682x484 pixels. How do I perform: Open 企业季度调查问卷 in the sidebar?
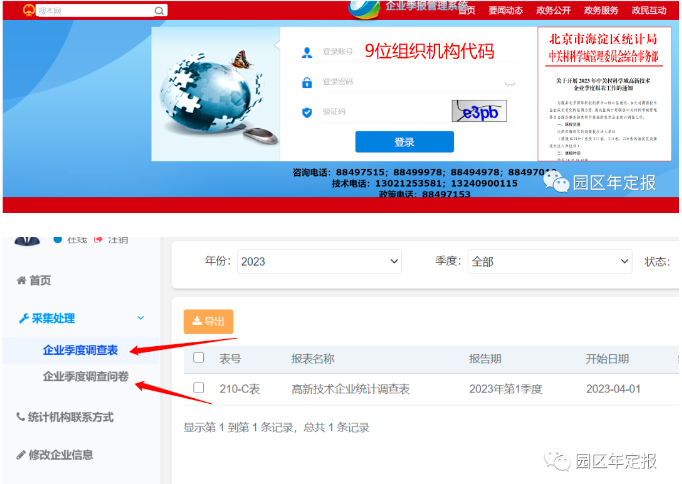86,377
